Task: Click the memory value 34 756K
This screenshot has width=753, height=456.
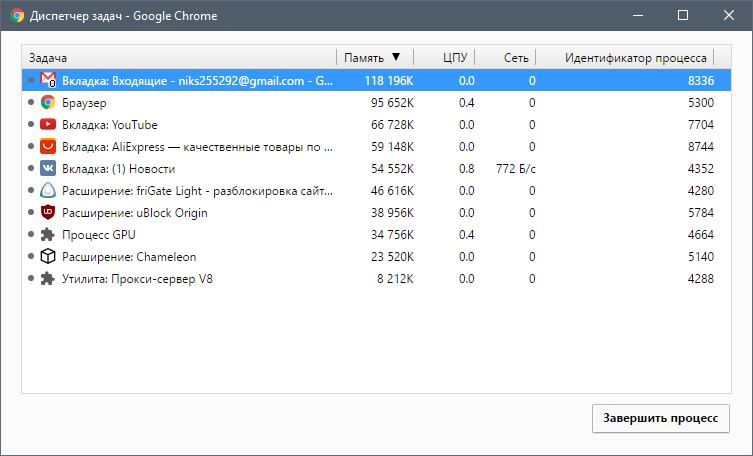Action: (392, 235)
